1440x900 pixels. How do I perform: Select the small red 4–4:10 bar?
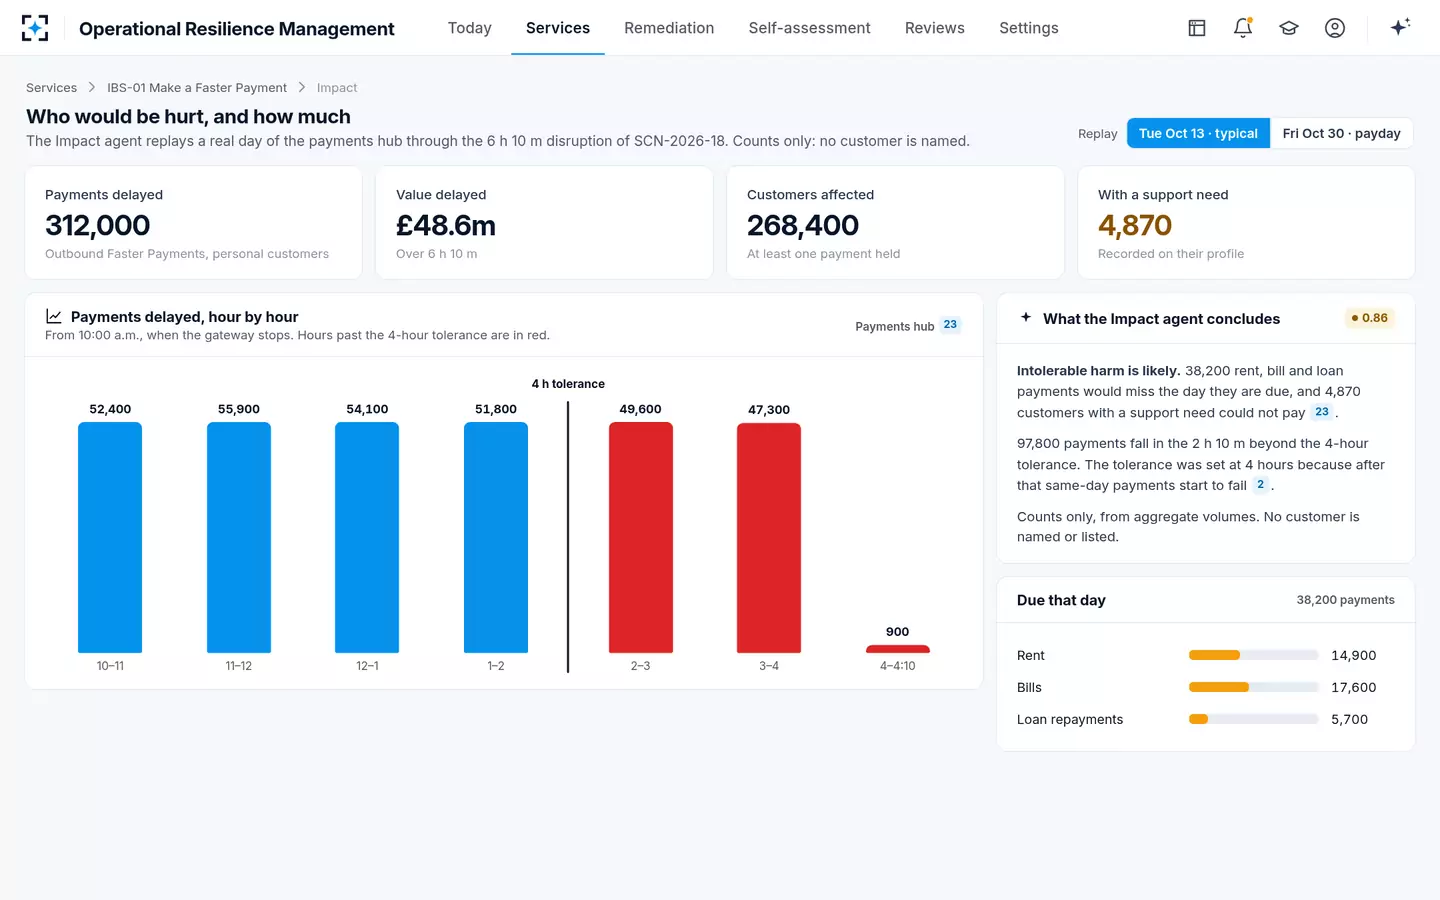pyautogui.click(x=898, y=649)
